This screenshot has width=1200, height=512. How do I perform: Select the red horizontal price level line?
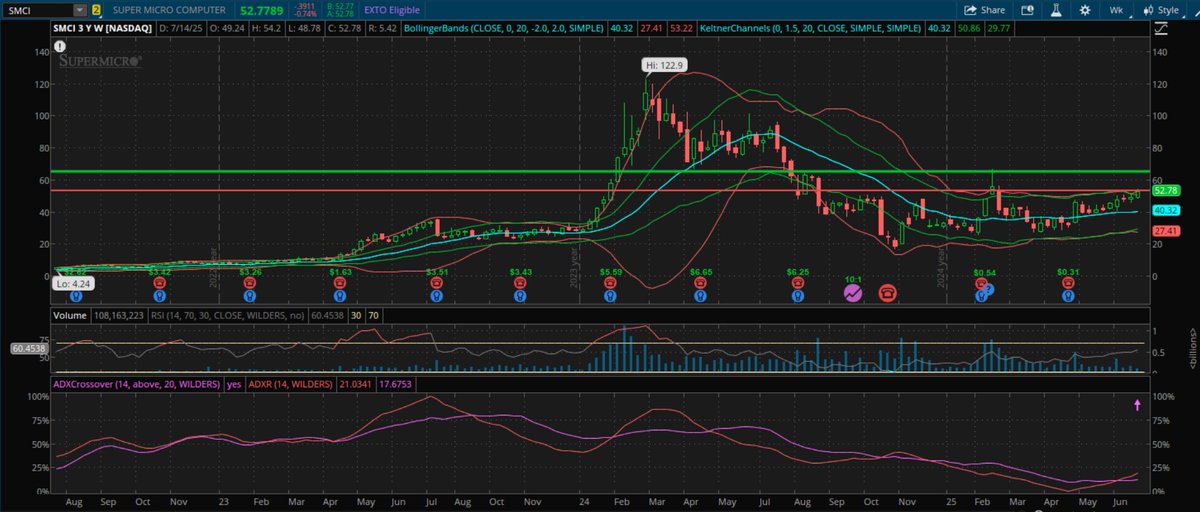[x=600, y=190]
